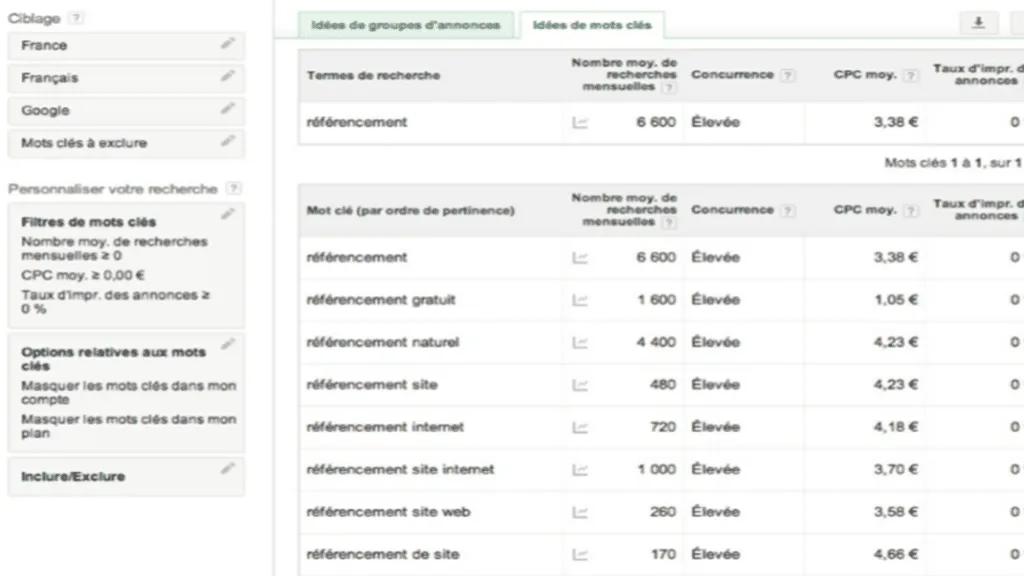Sort by Termes de recherche column header
This screenshot has height=576, width=1024.
pos(373,75)
